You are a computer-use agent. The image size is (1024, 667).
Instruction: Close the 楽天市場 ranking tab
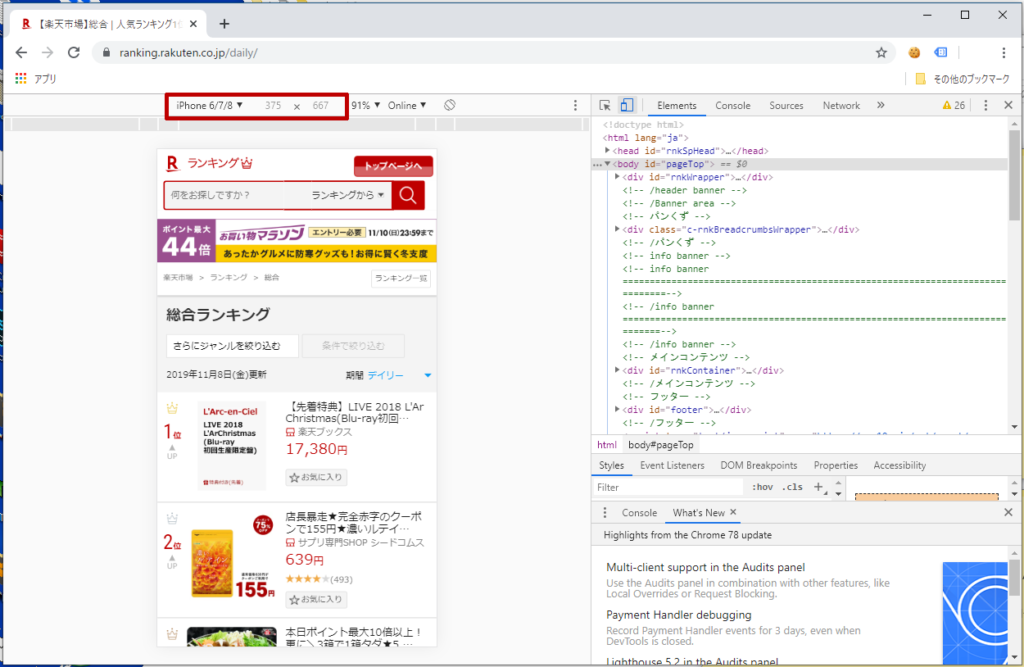click(x=193, y=24)
